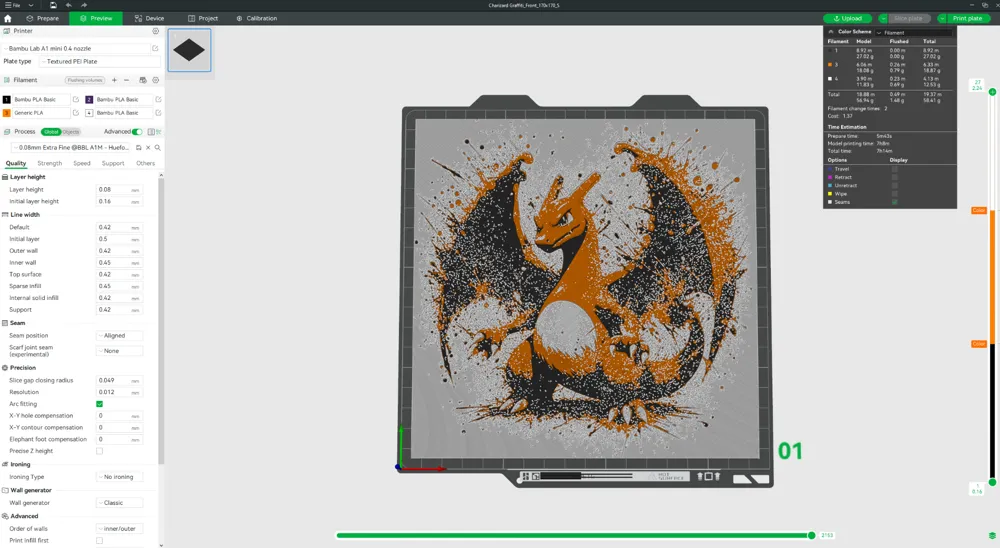The image size is (1000, 548).
Task: Open the dropdown arrow beside Print plate
Action: (942, 19)
